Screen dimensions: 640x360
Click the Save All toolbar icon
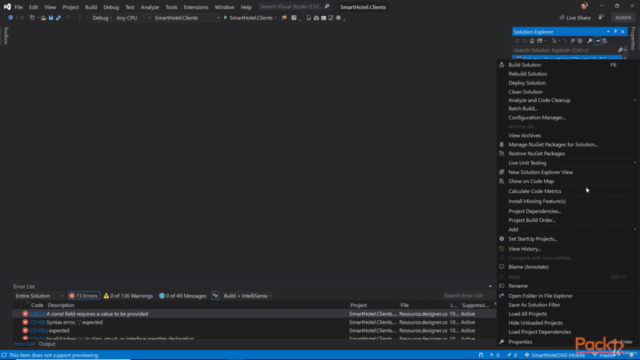(58, 18)
